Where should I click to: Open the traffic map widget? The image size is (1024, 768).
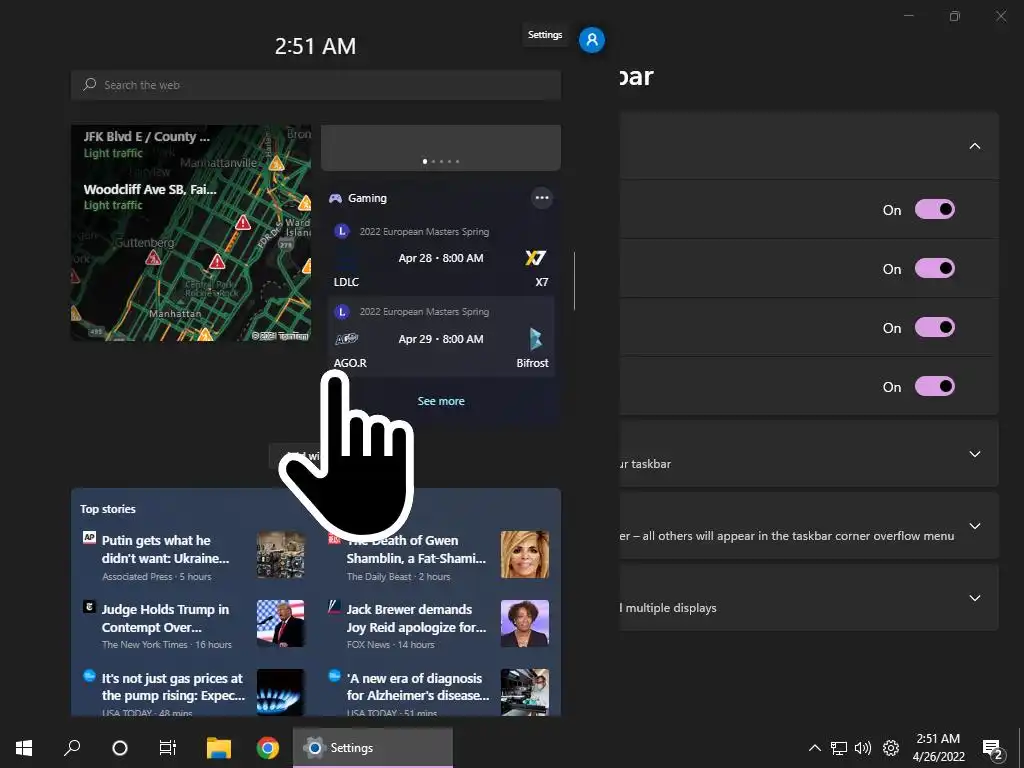[191, 232]
